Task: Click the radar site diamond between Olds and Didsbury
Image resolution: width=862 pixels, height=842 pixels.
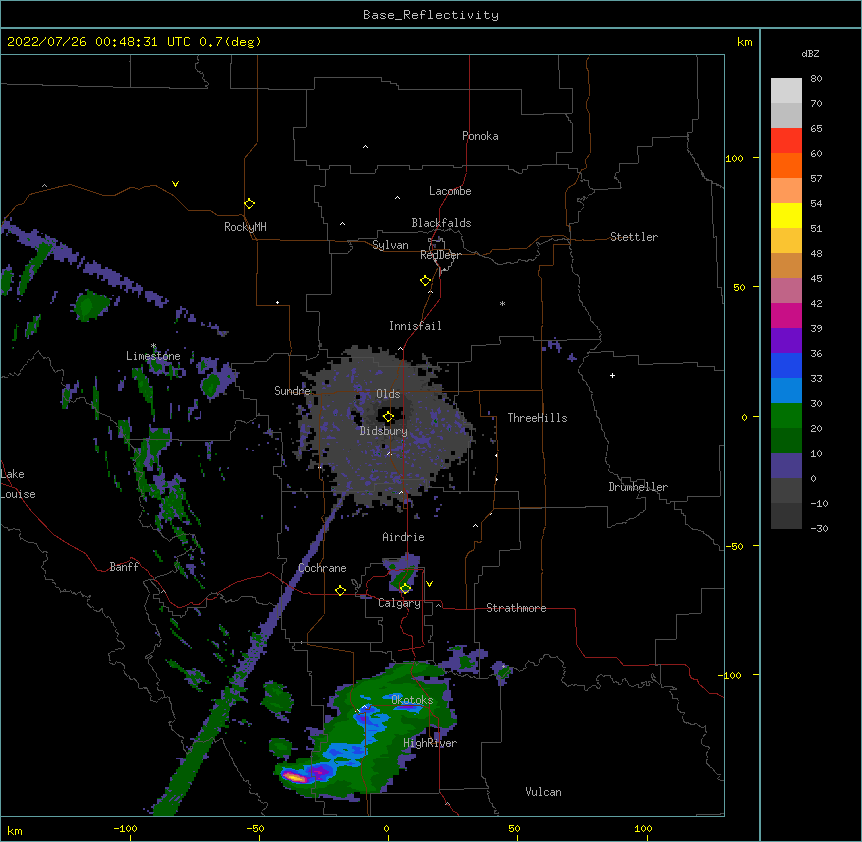Action: pos(388,417)
